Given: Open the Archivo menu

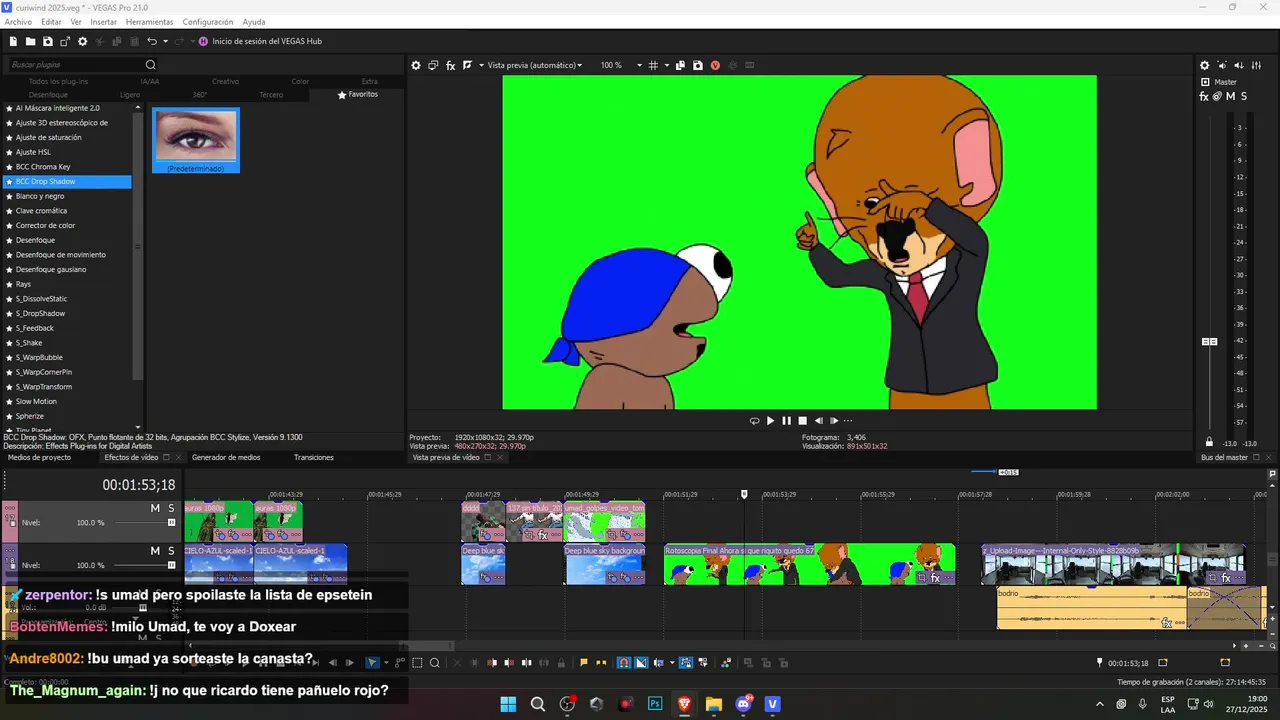Looking at the screenshot, I should [x=18, y=22].
